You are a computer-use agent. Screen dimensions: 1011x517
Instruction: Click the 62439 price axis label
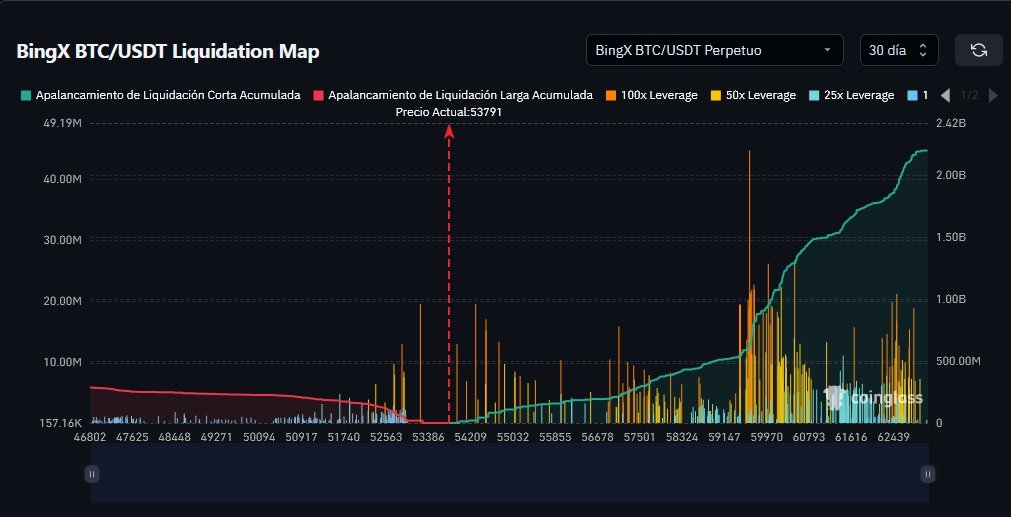pos(893,437)
